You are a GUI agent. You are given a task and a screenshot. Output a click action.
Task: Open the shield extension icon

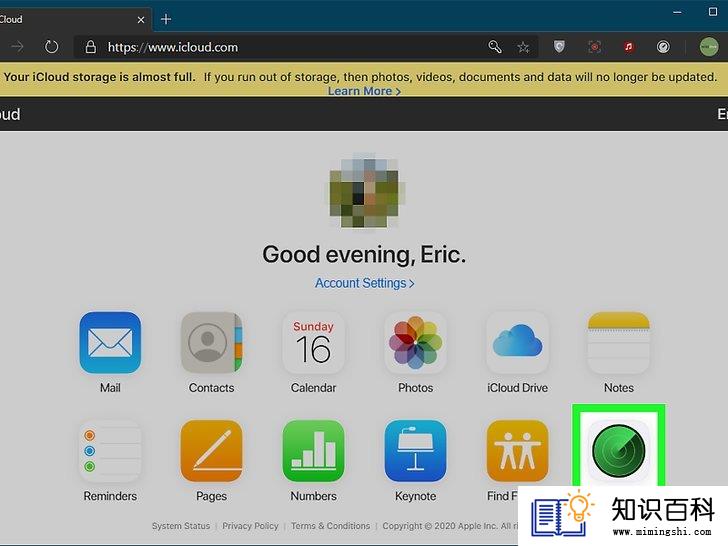(559, 47)
